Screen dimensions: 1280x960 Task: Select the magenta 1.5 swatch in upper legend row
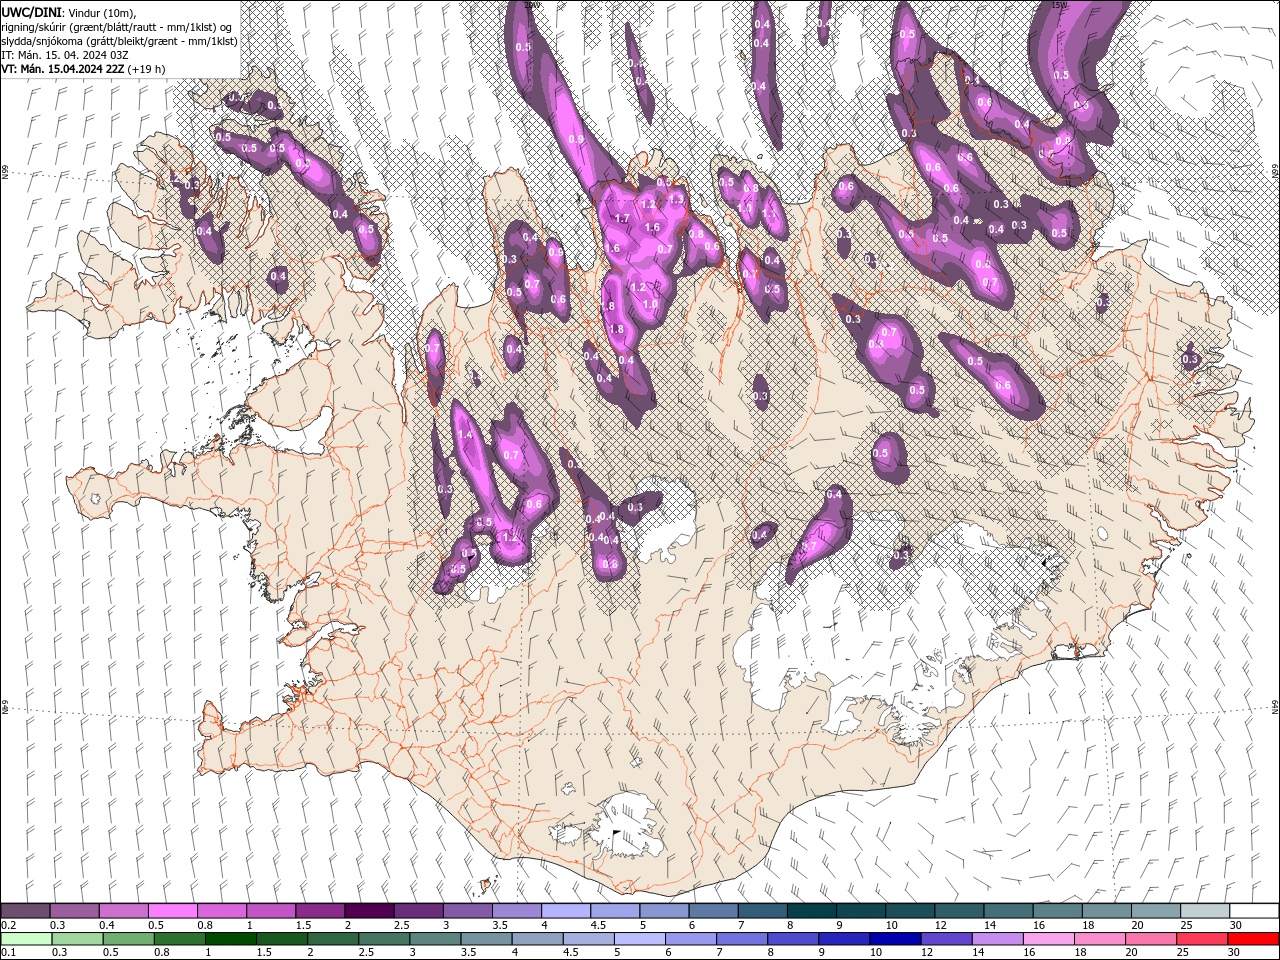(319, 910)
